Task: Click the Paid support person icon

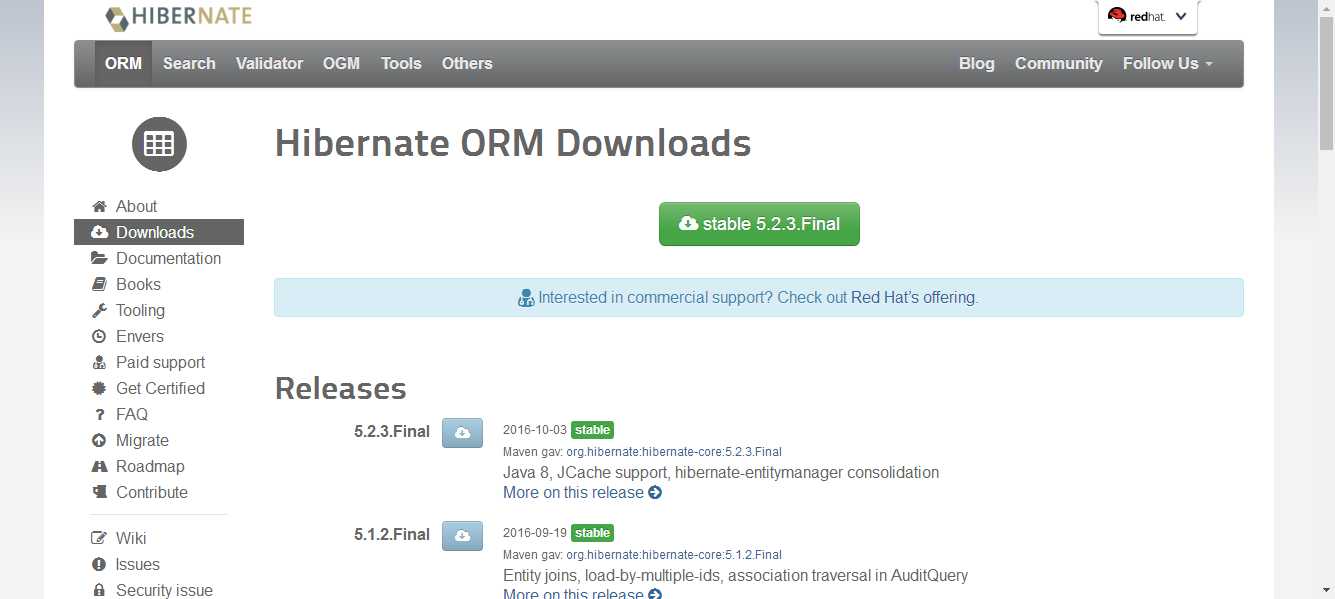Action: click(99, 362)
